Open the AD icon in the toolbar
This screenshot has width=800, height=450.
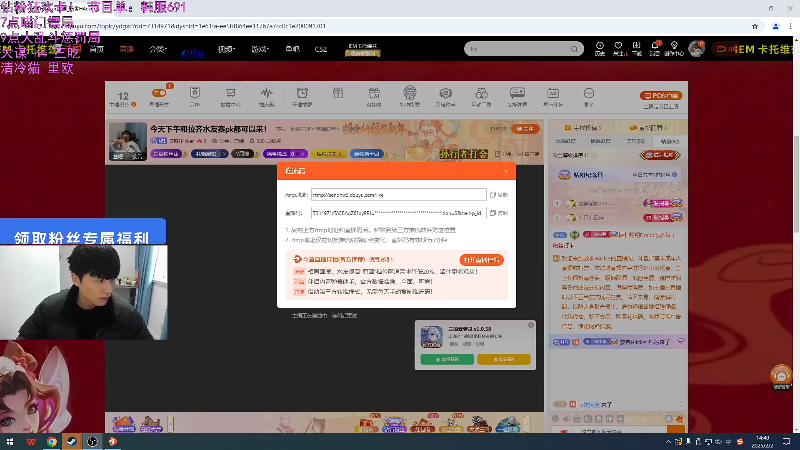click(553, 93)
